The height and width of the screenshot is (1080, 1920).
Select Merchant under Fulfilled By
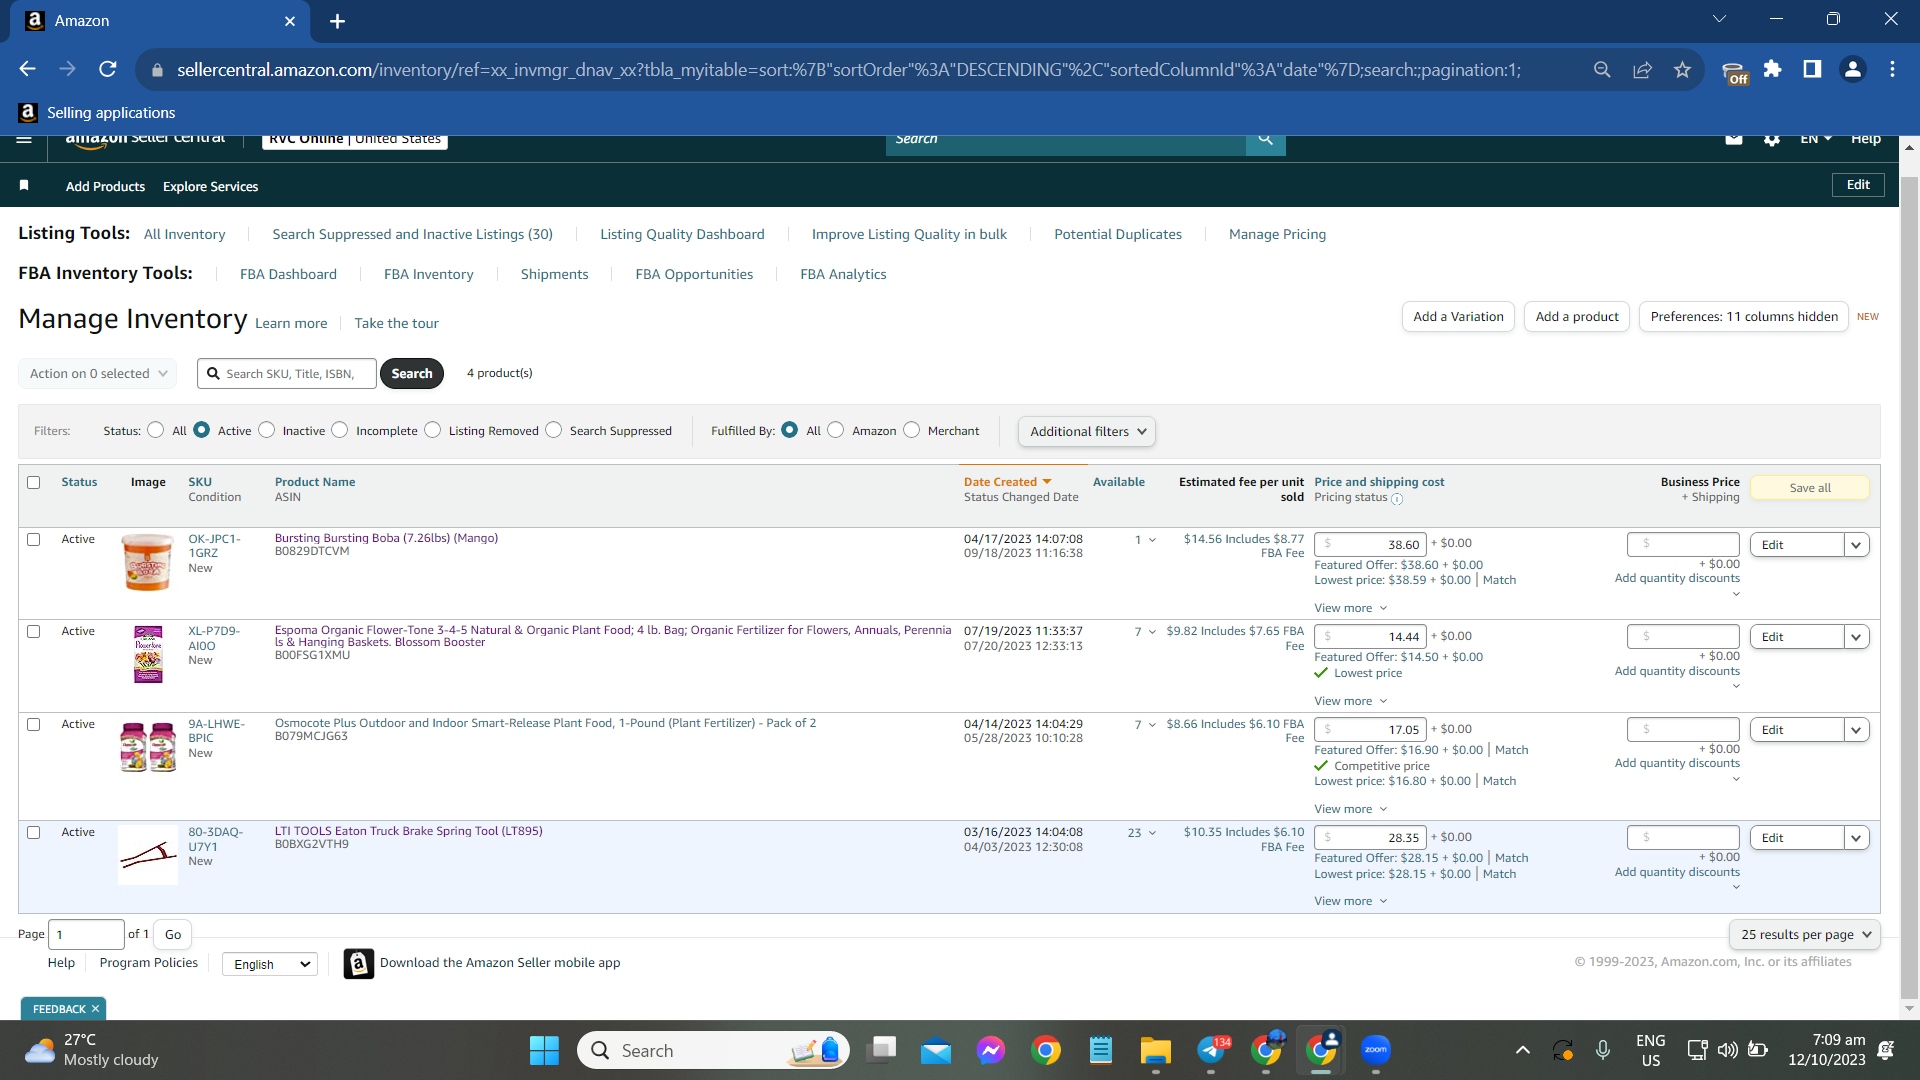(911, 430)
